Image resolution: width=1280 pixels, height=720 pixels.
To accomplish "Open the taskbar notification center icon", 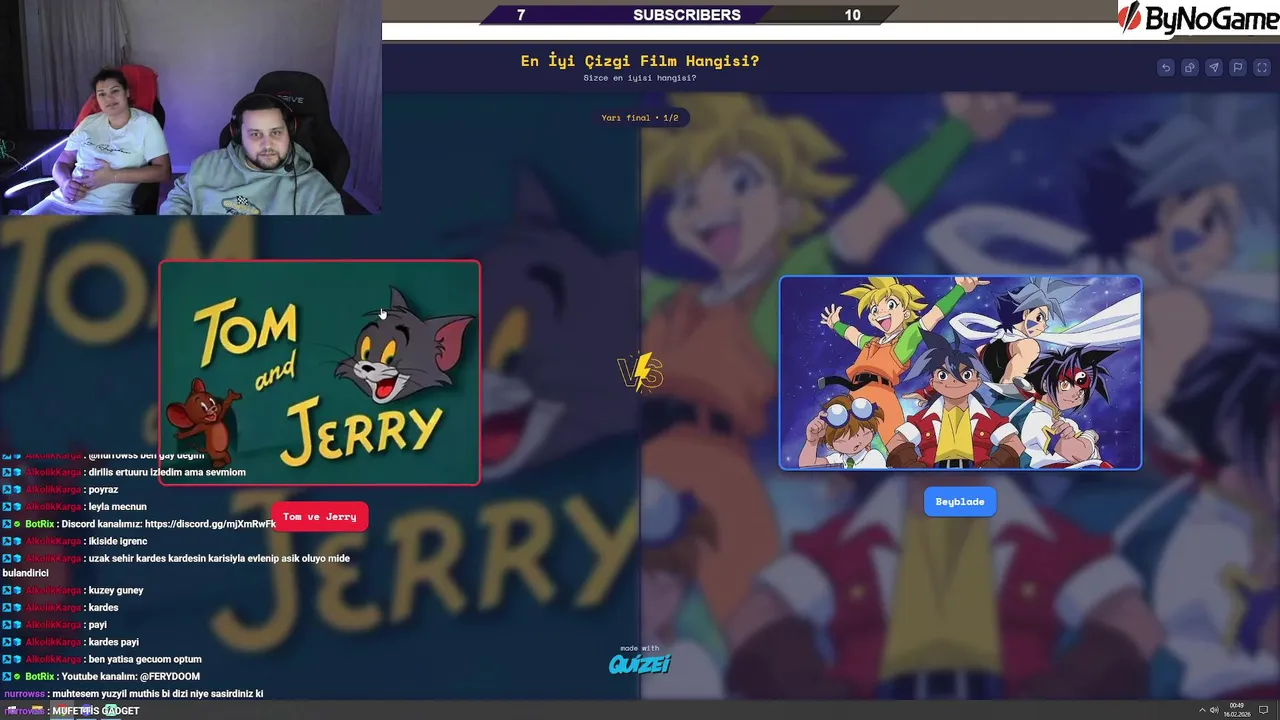I will pos(1263,711).
